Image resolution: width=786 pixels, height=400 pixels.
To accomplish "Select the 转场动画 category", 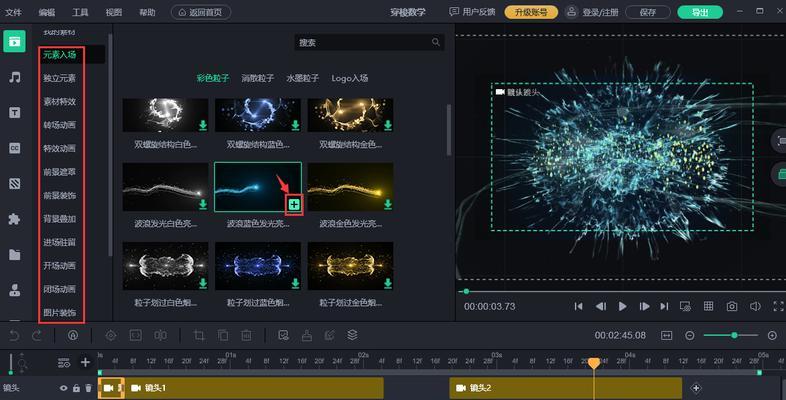I will coord(59,125).
